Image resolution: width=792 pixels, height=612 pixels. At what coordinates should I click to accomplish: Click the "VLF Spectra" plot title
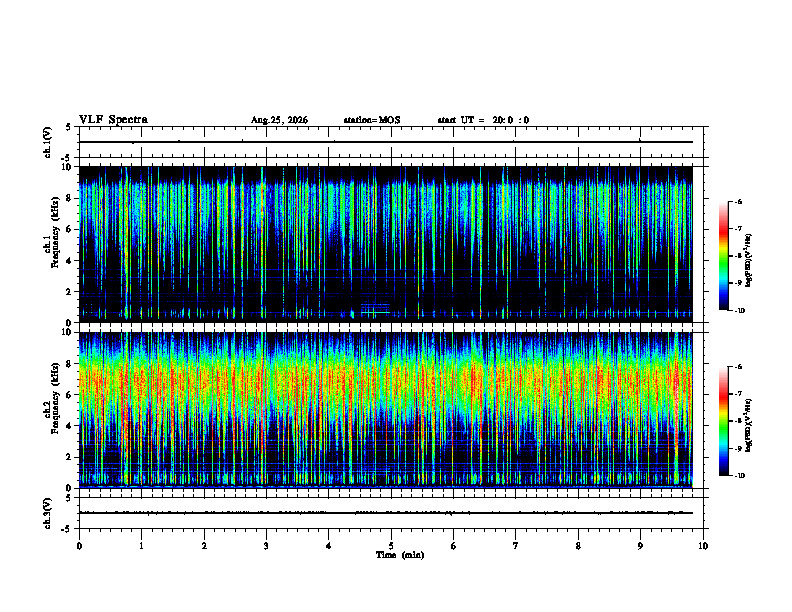113,120
